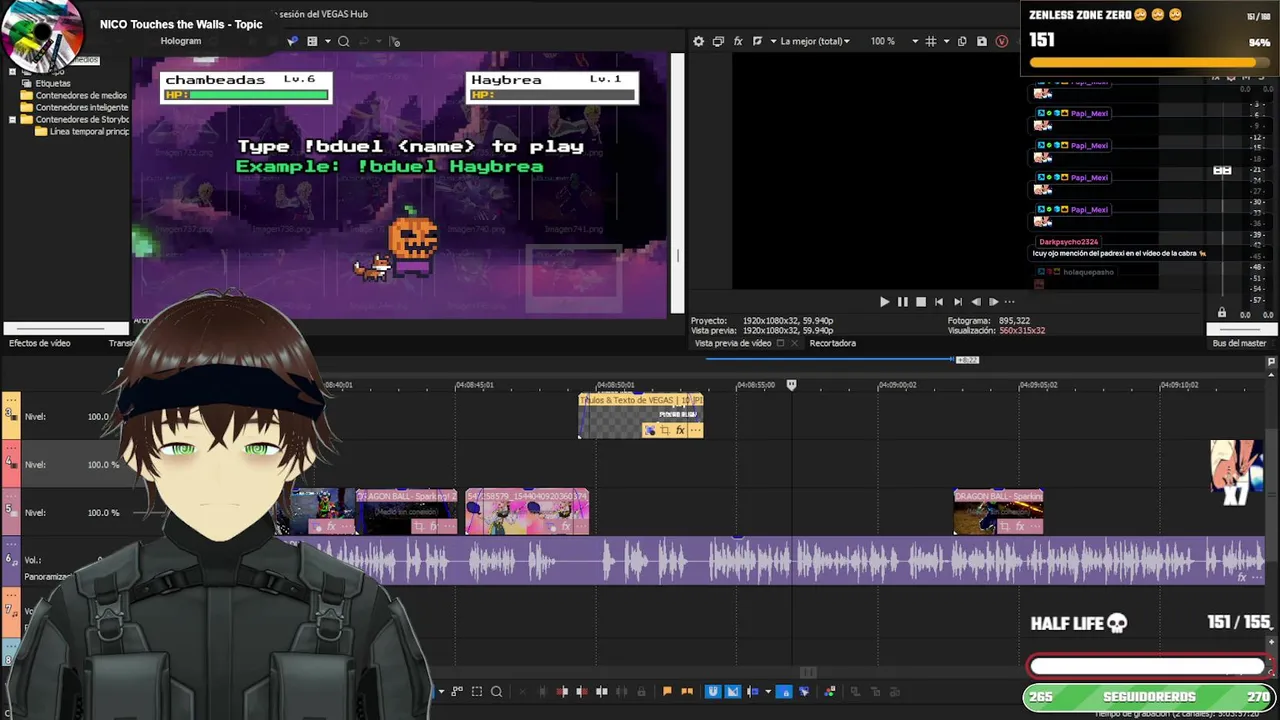Viewport: 1280px width, 720px height.
Task: Stop the video preview playback
Action: (x=921, y=301)
